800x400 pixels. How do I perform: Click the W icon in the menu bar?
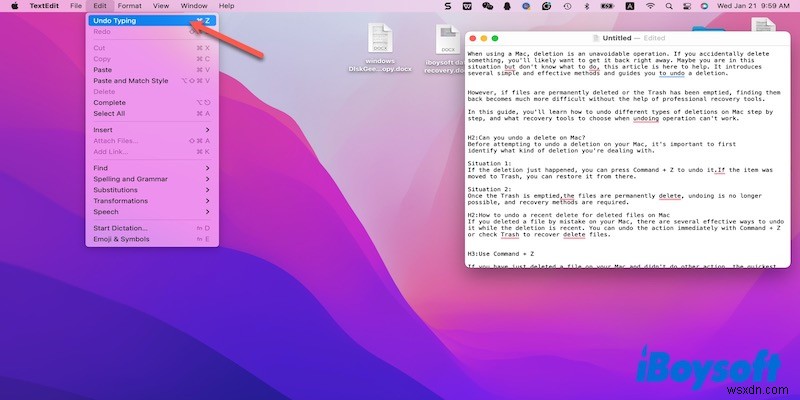(467, 6)
